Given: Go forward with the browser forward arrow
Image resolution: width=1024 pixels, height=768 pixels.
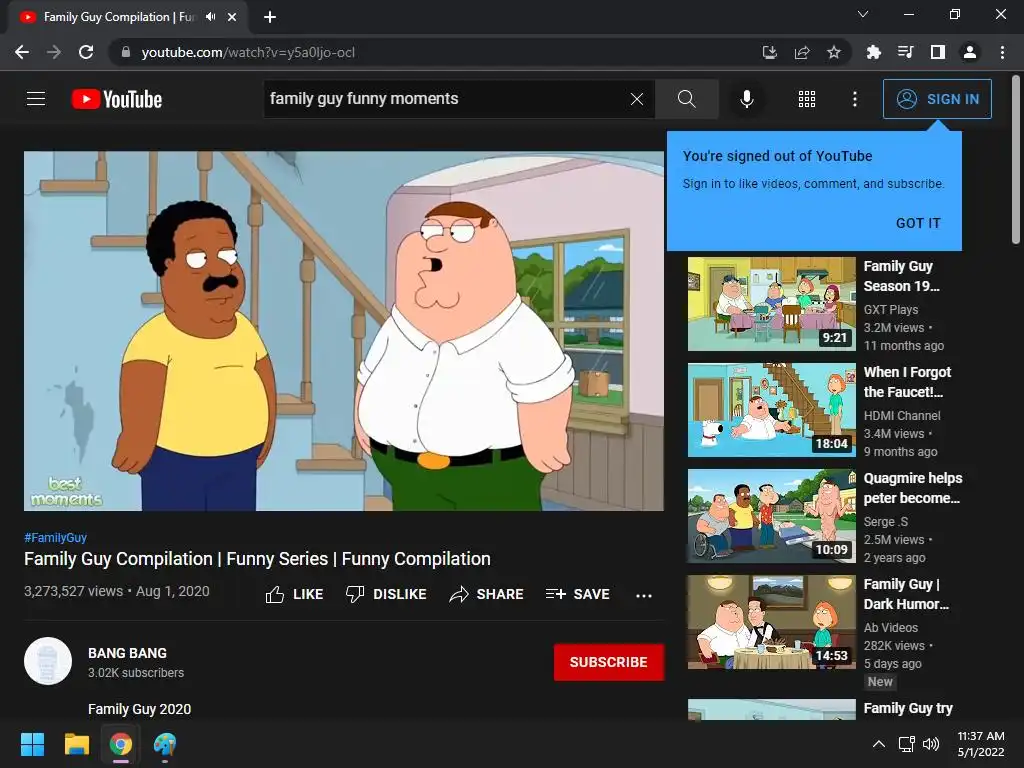Looking at the screenshot, I should 54,52.
